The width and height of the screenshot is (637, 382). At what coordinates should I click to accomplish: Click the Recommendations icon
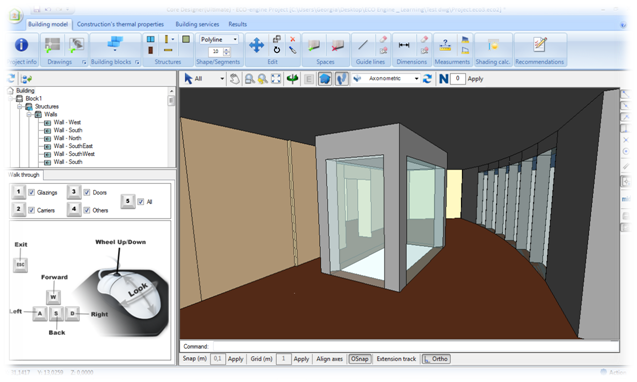(x=540, y=44)
